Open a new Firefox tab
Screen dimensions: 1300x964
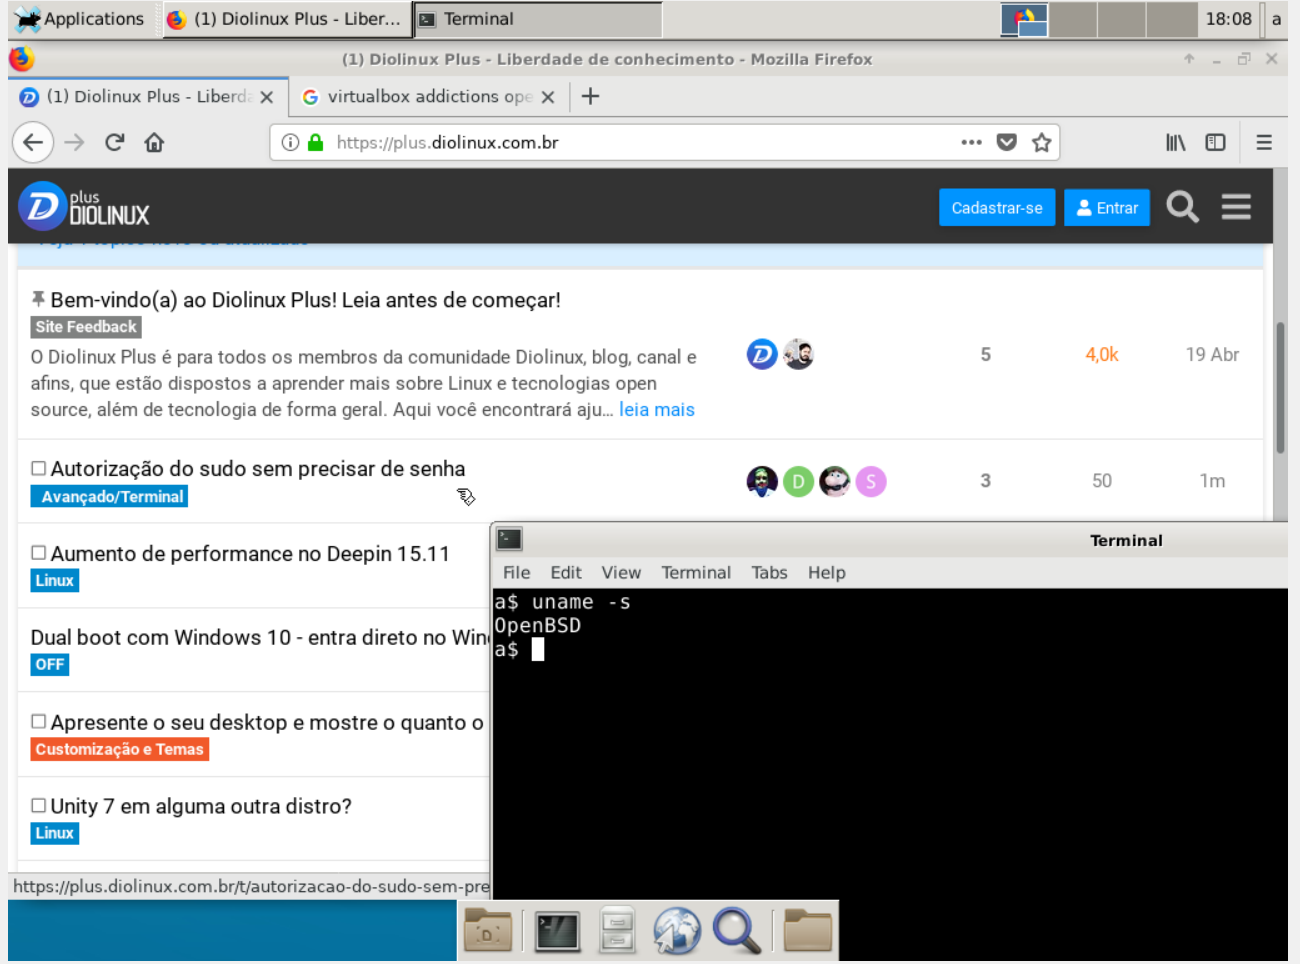[x=590, y=96]
